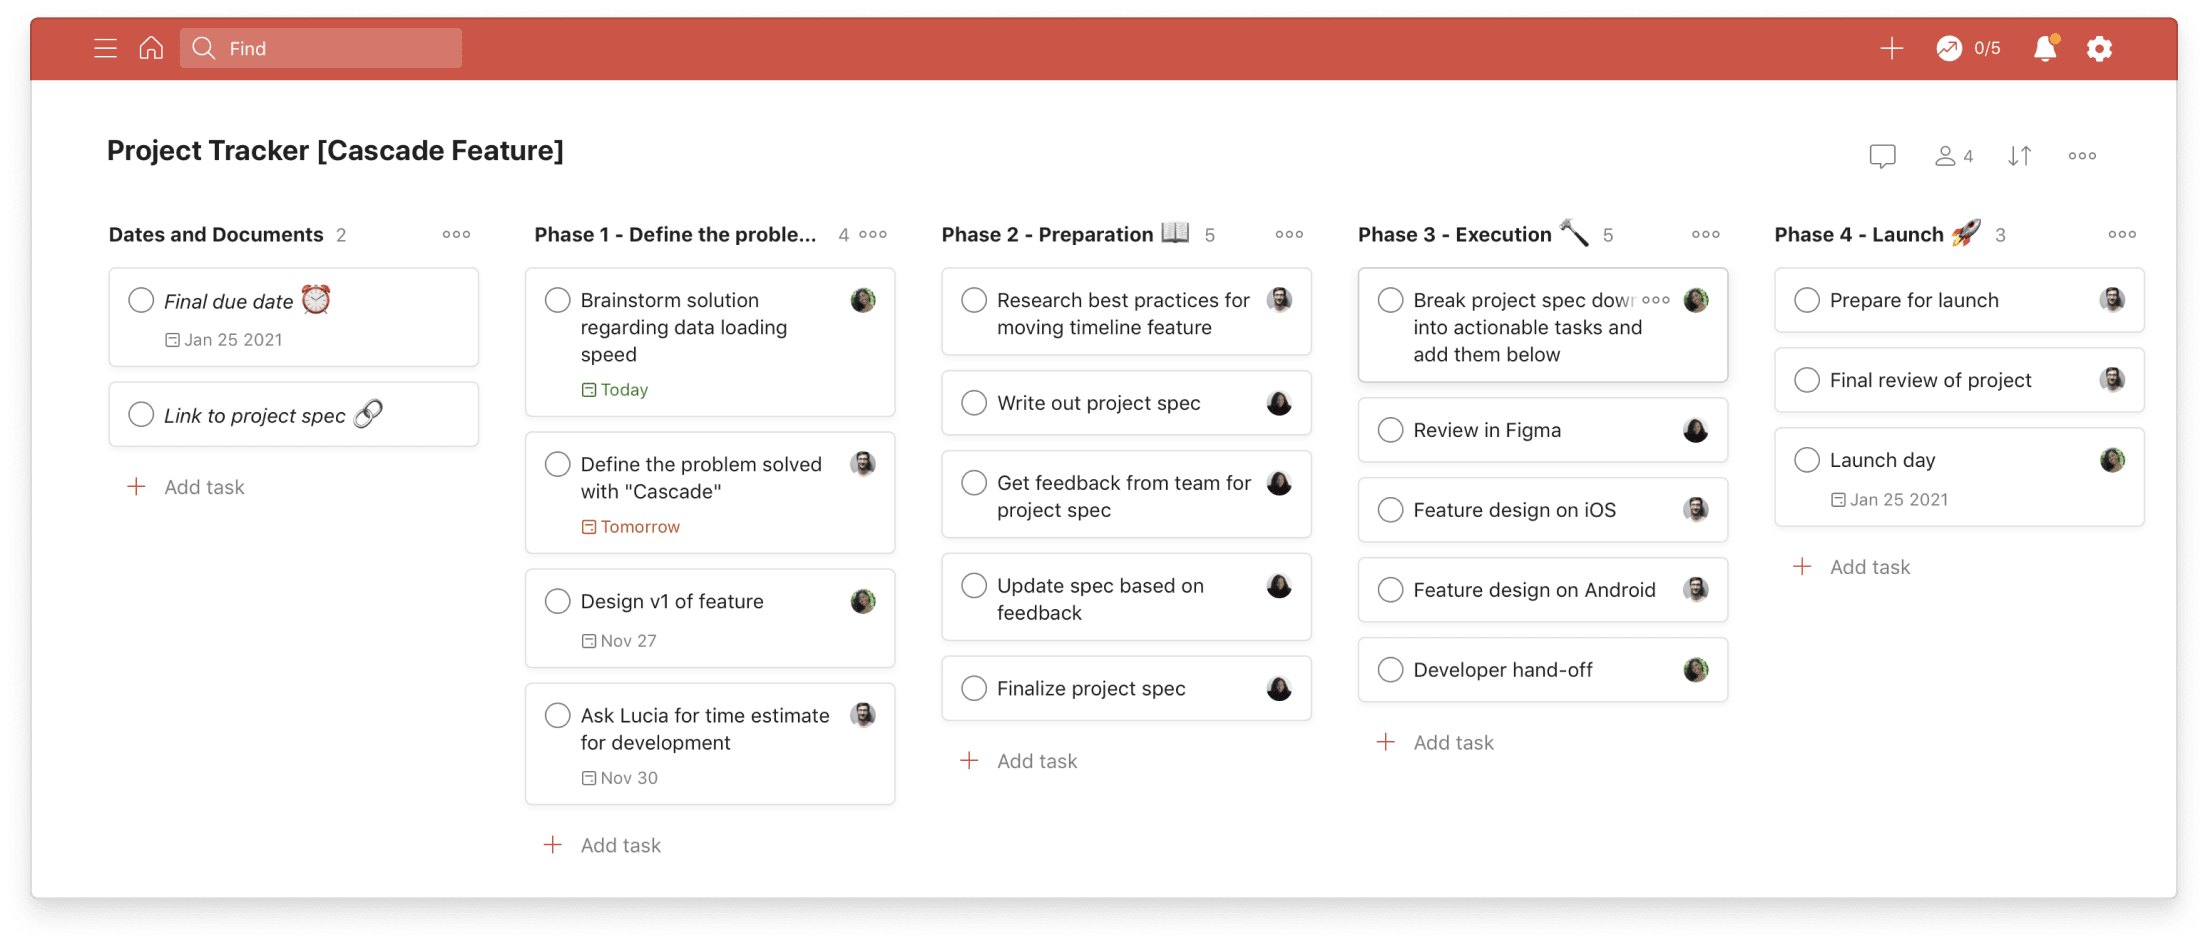
Task: Open the sidebar hamburger menu
Action: [x=104, y=47]
